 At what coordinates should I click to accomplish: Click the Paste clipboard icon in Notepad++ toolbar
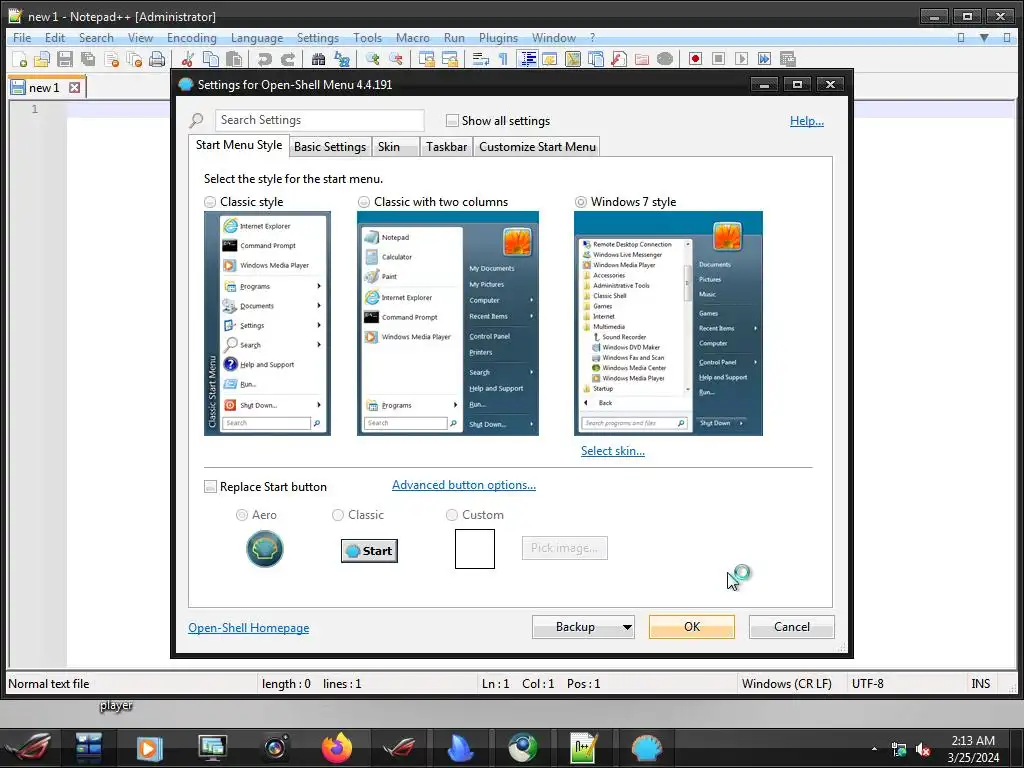click(234, 59)
